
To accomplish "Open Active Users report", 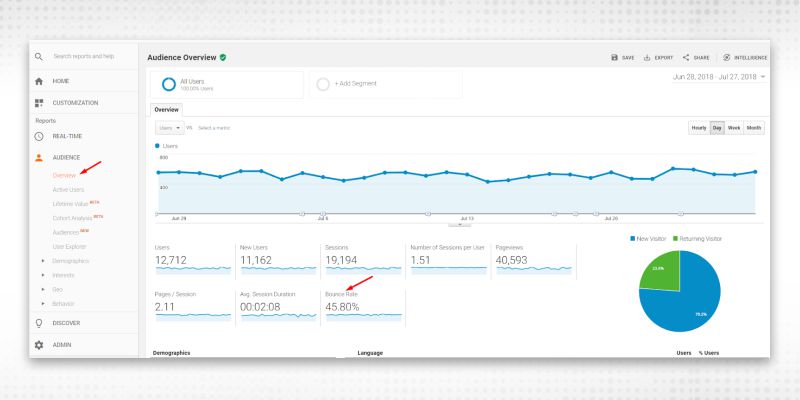I will coord(68,190).
